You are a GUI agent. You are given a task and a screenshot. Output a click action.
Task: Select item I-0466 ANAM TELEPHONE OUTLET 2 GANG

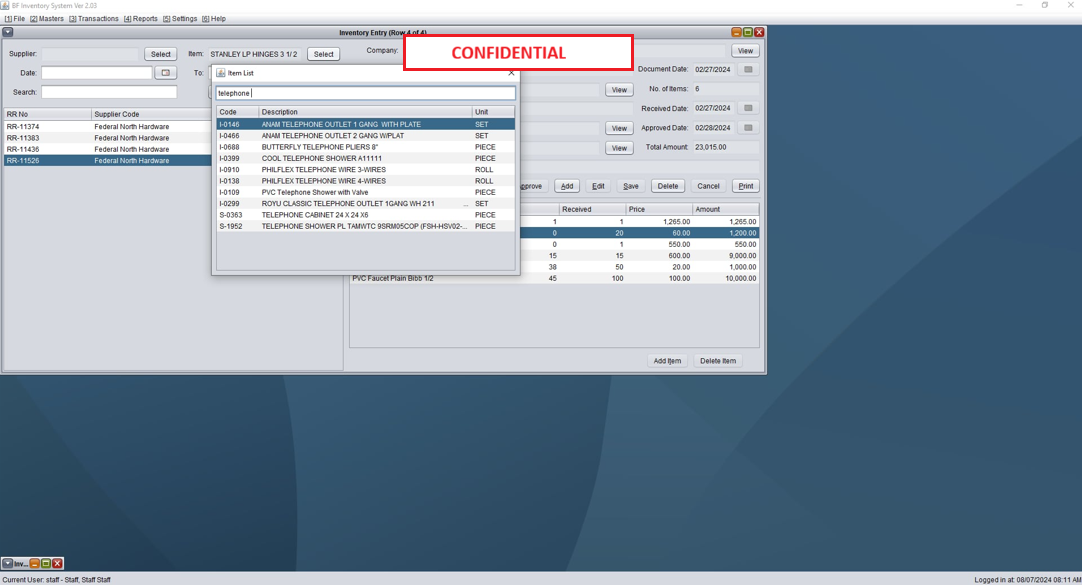tap(366, 136)
